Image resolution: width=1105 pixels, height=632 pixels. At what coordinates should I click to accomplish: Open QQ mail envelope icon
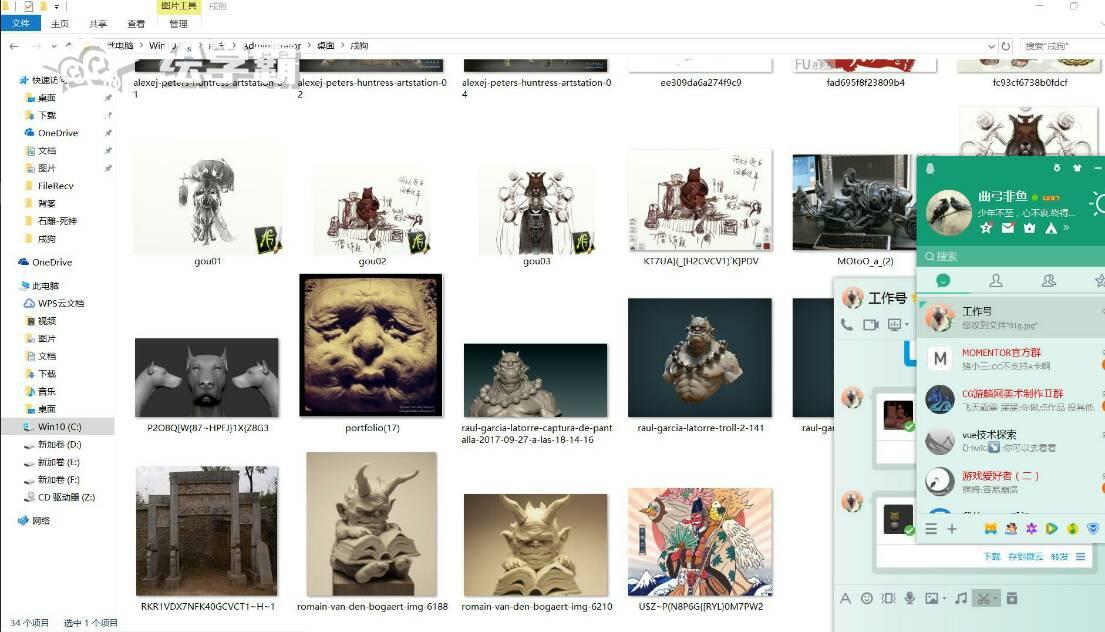1008,228
